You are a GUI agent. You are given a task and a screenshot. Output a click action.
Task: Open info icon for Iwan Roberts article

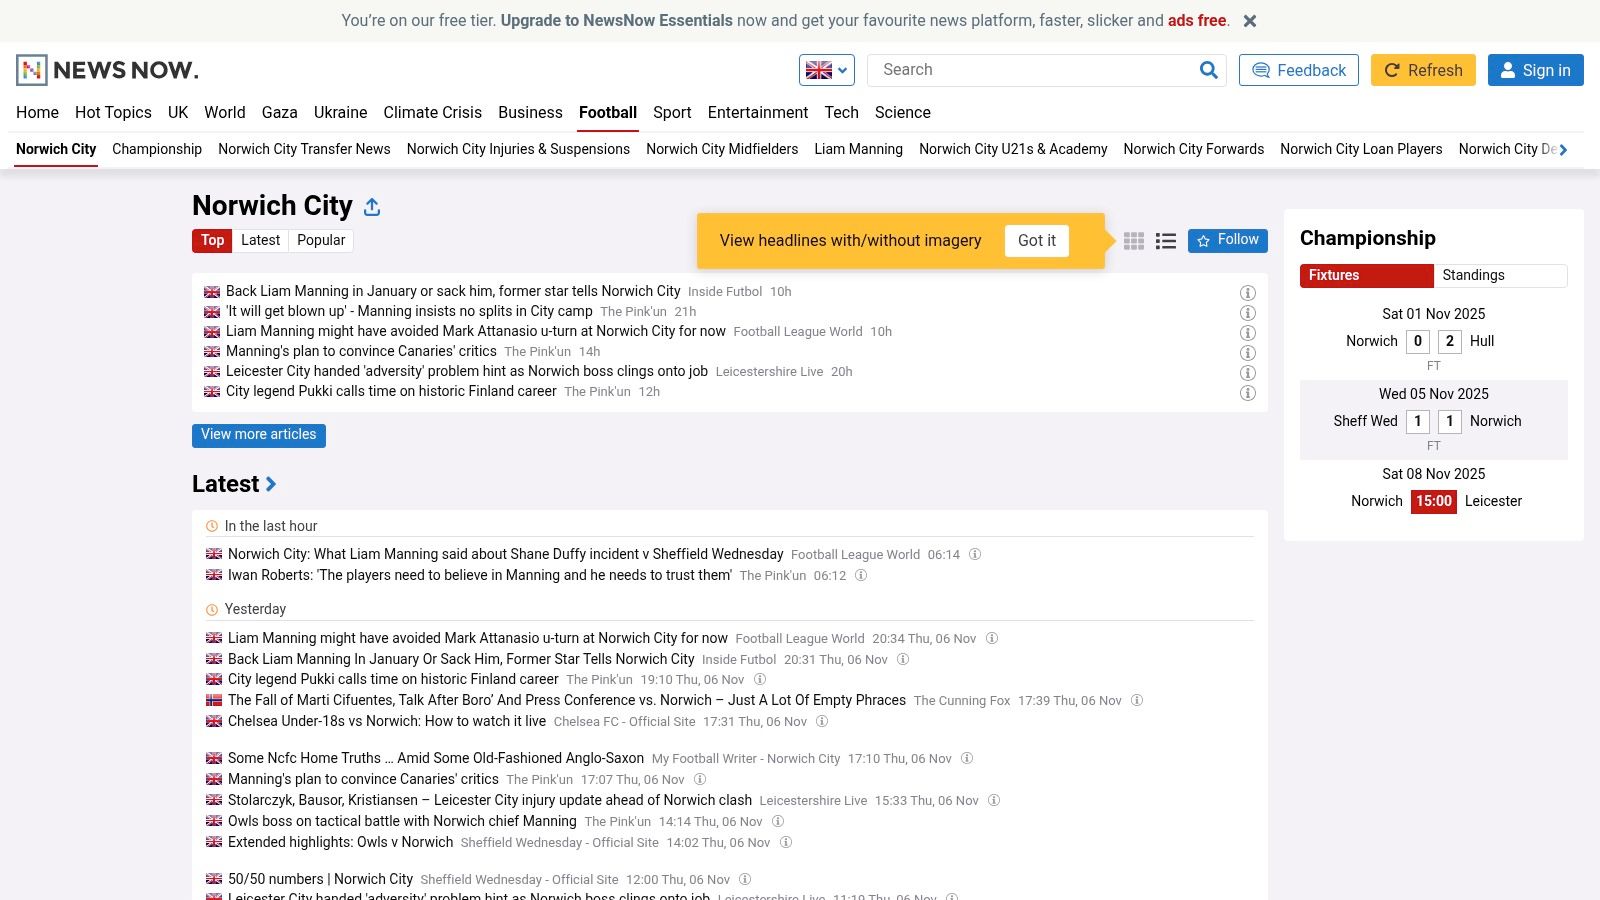coord(860,576)
